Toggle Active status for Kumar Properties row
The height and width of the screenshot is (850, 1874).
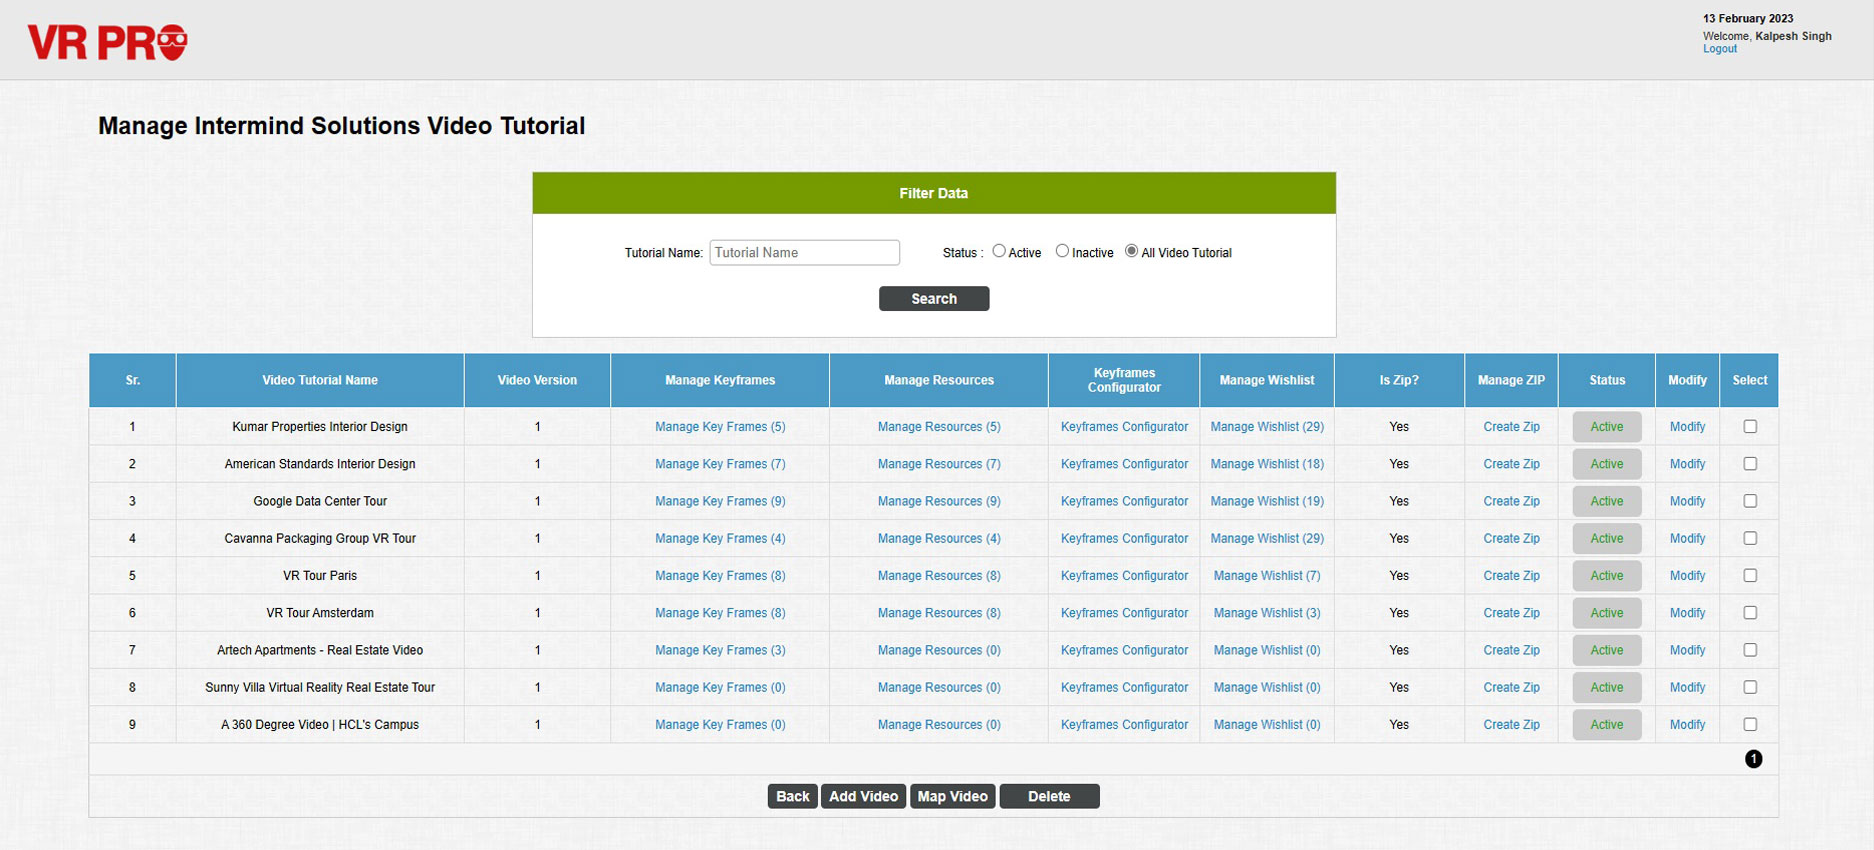[1607, 426]
